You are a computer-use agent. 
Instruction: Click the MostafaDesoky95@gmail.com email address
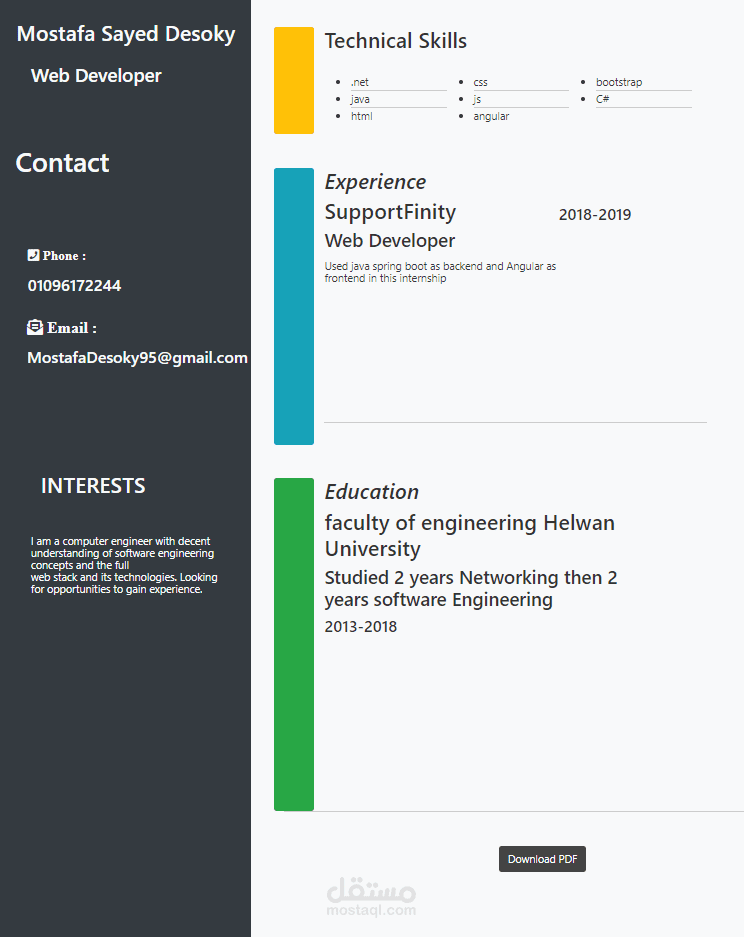tap(137, 358)
